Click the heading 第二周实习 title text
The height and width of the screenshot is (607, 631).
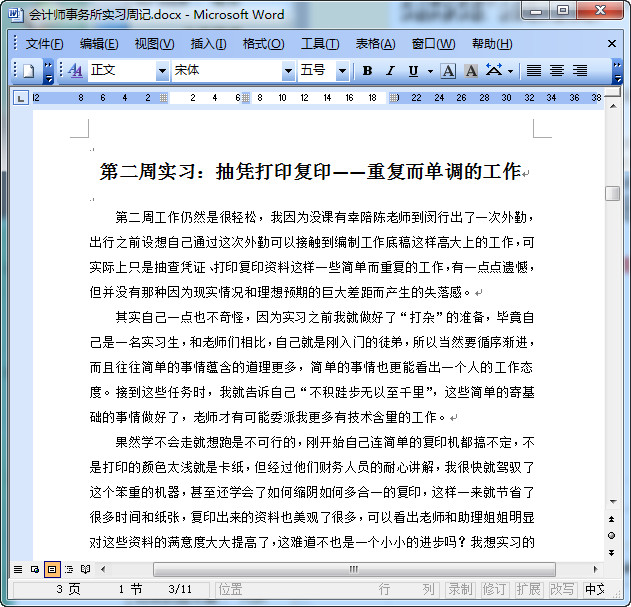pyautogui.click(x=310, y=171)
